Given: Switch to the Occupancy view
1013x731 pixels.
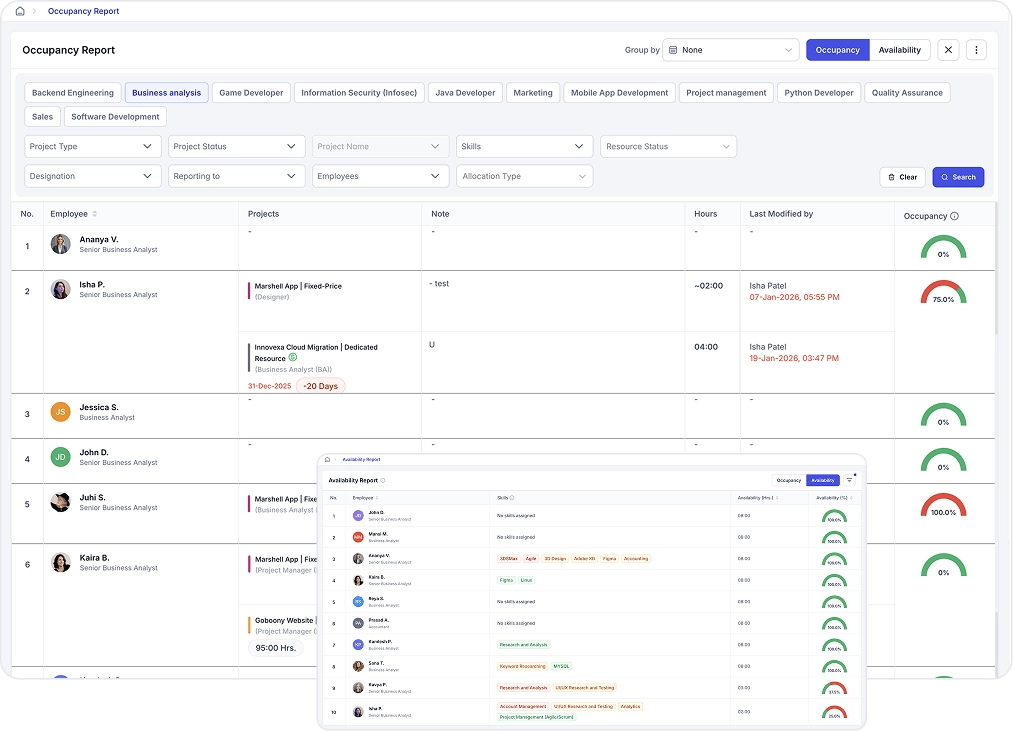Looking at the screenshot, I should (837, 50).
